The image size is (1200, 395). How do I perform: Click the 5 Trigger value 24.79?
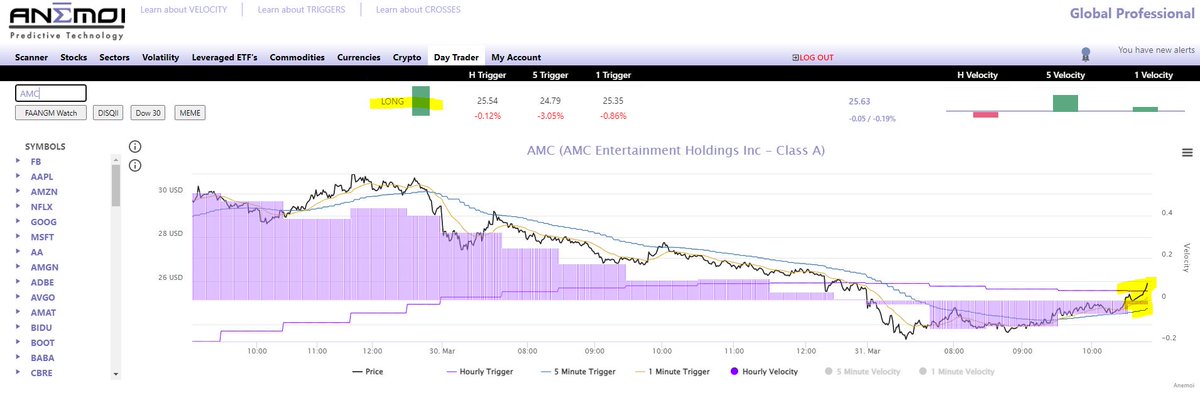pos(550,101)
